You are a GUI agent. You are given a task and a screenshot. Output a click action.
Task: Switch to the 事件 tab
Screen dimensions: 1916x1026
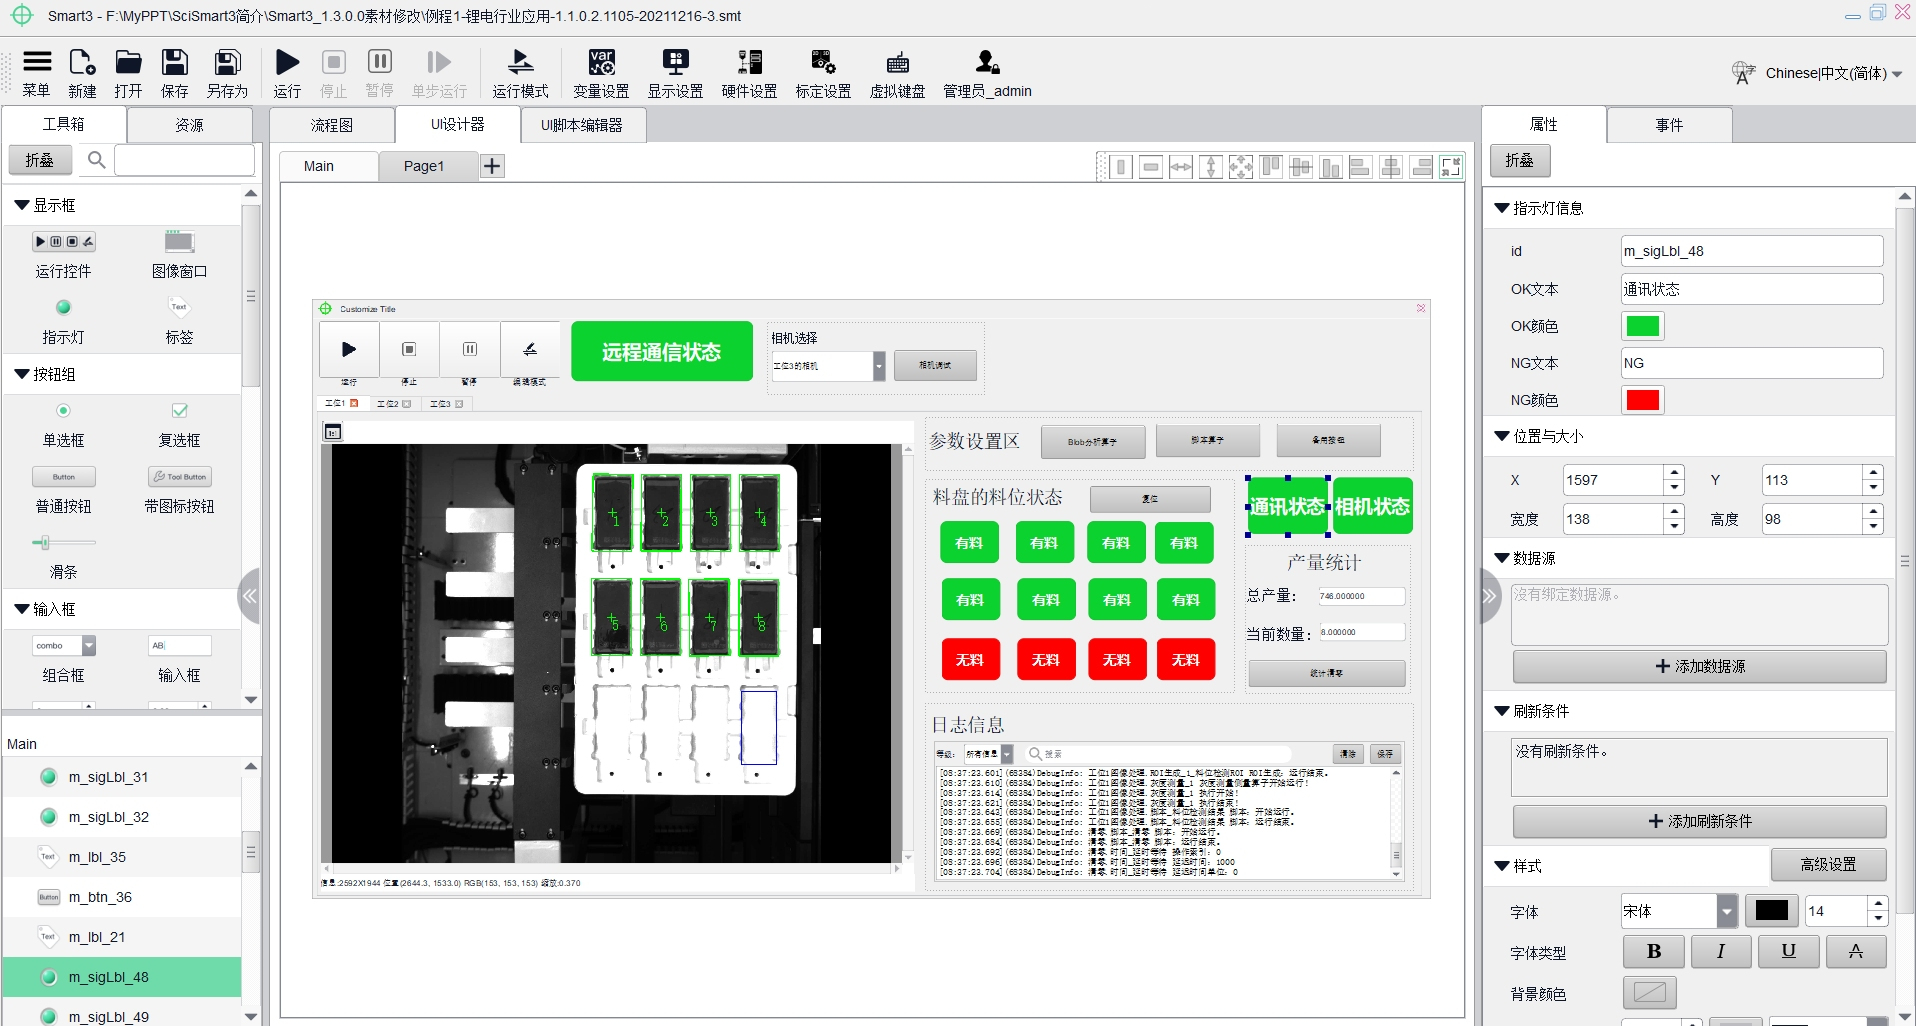pyautogui.click(x=1669, y=125)
